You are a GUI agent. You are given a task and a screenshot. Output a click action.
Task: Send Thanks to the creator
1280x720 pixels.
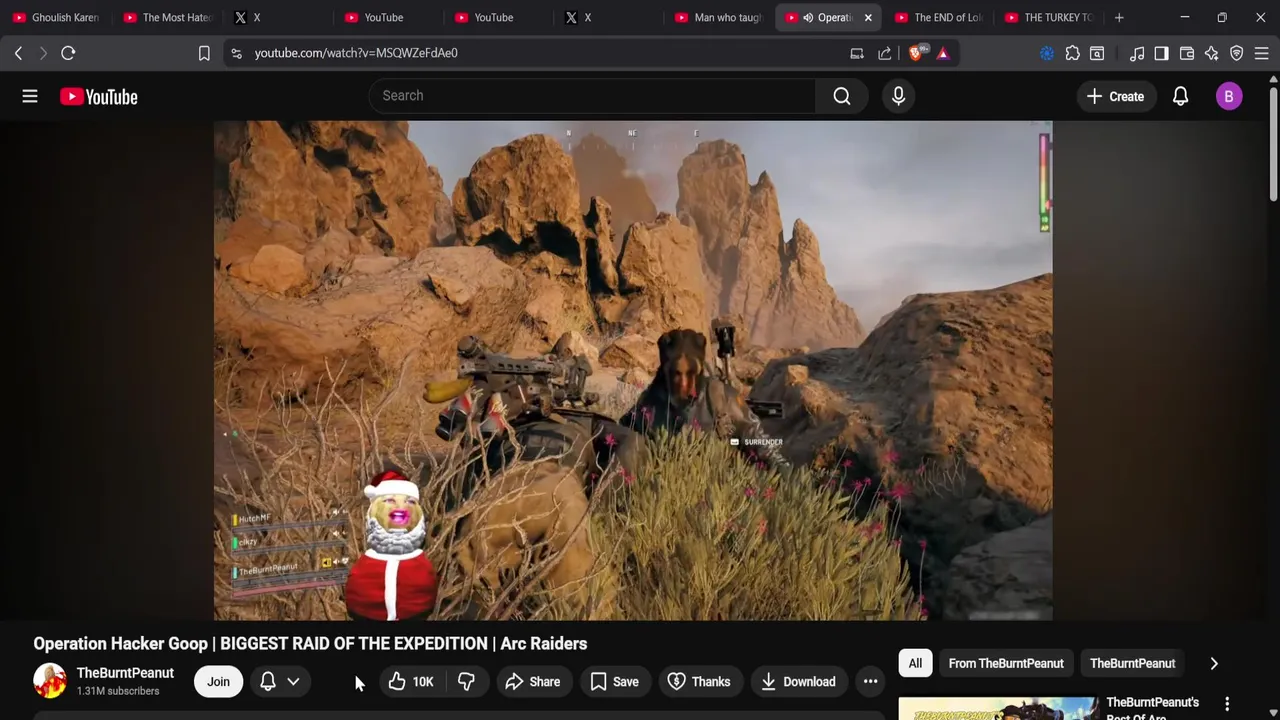(x=699, y=682)
